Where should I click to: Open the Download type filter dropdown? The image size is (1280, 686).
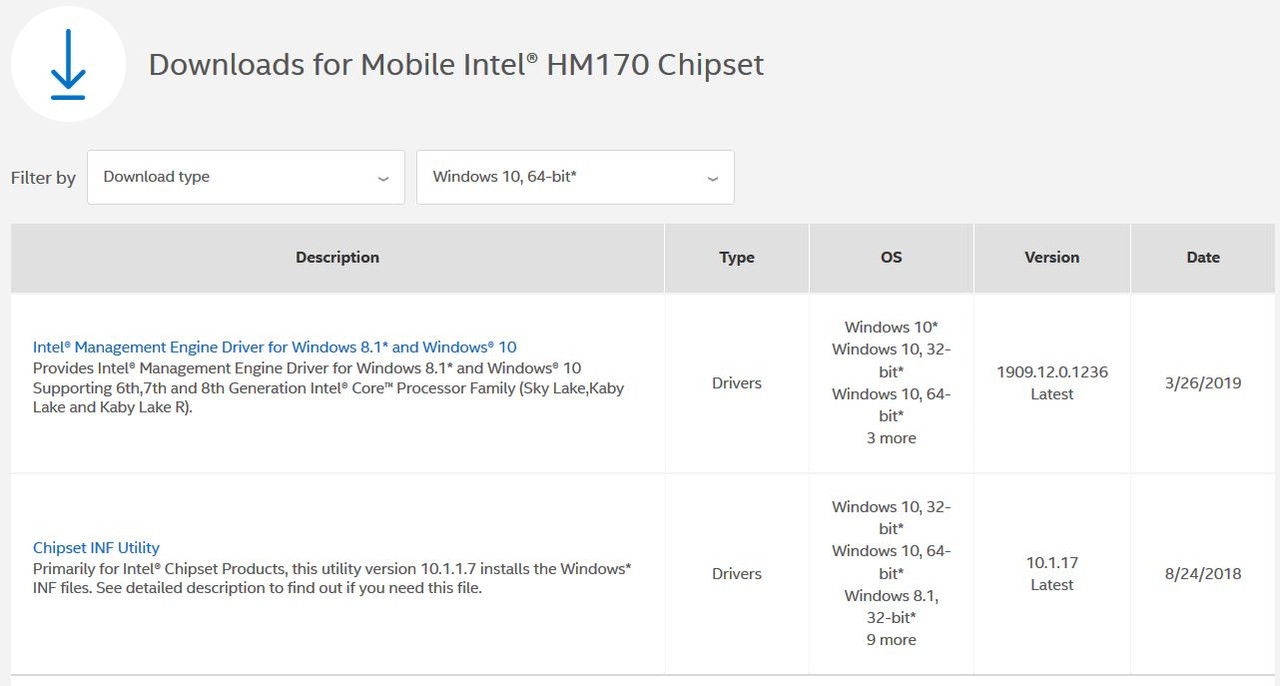pyautogui.click(x=246, y=177)
